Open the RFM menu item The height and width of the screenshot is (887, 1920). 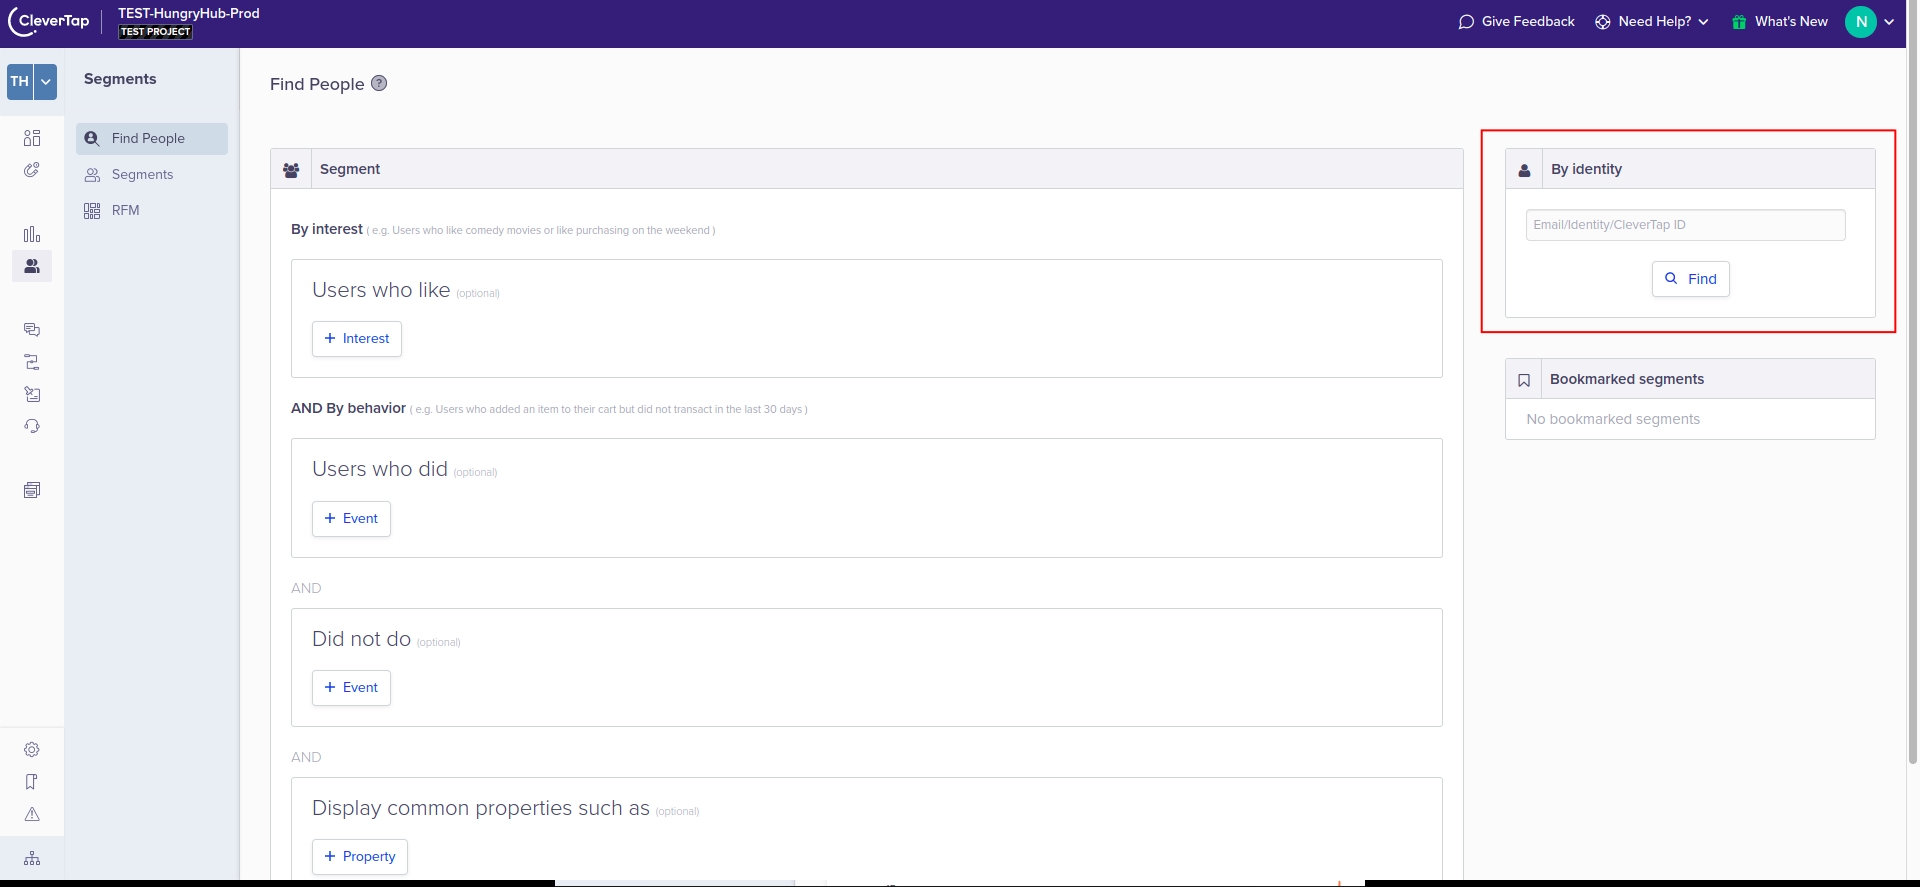125,210
